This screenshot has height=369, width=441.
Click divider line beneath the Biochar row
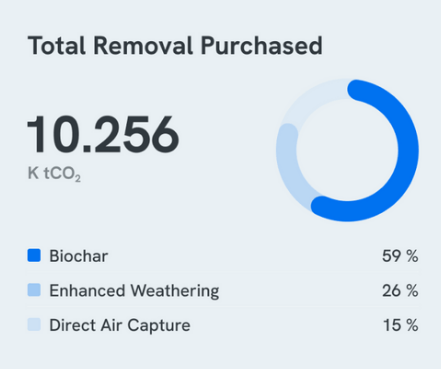(x=223, y=272)
